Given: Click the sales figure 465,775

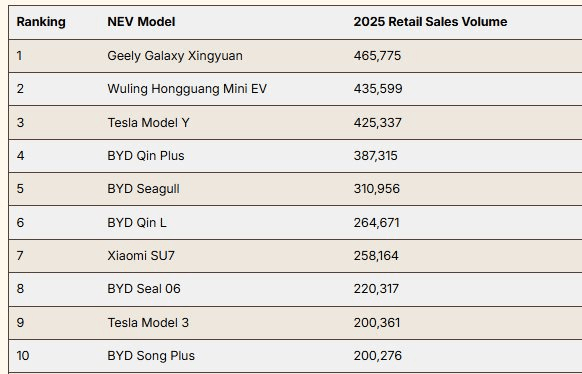Looking at the screenshot, I should (377, 56).
